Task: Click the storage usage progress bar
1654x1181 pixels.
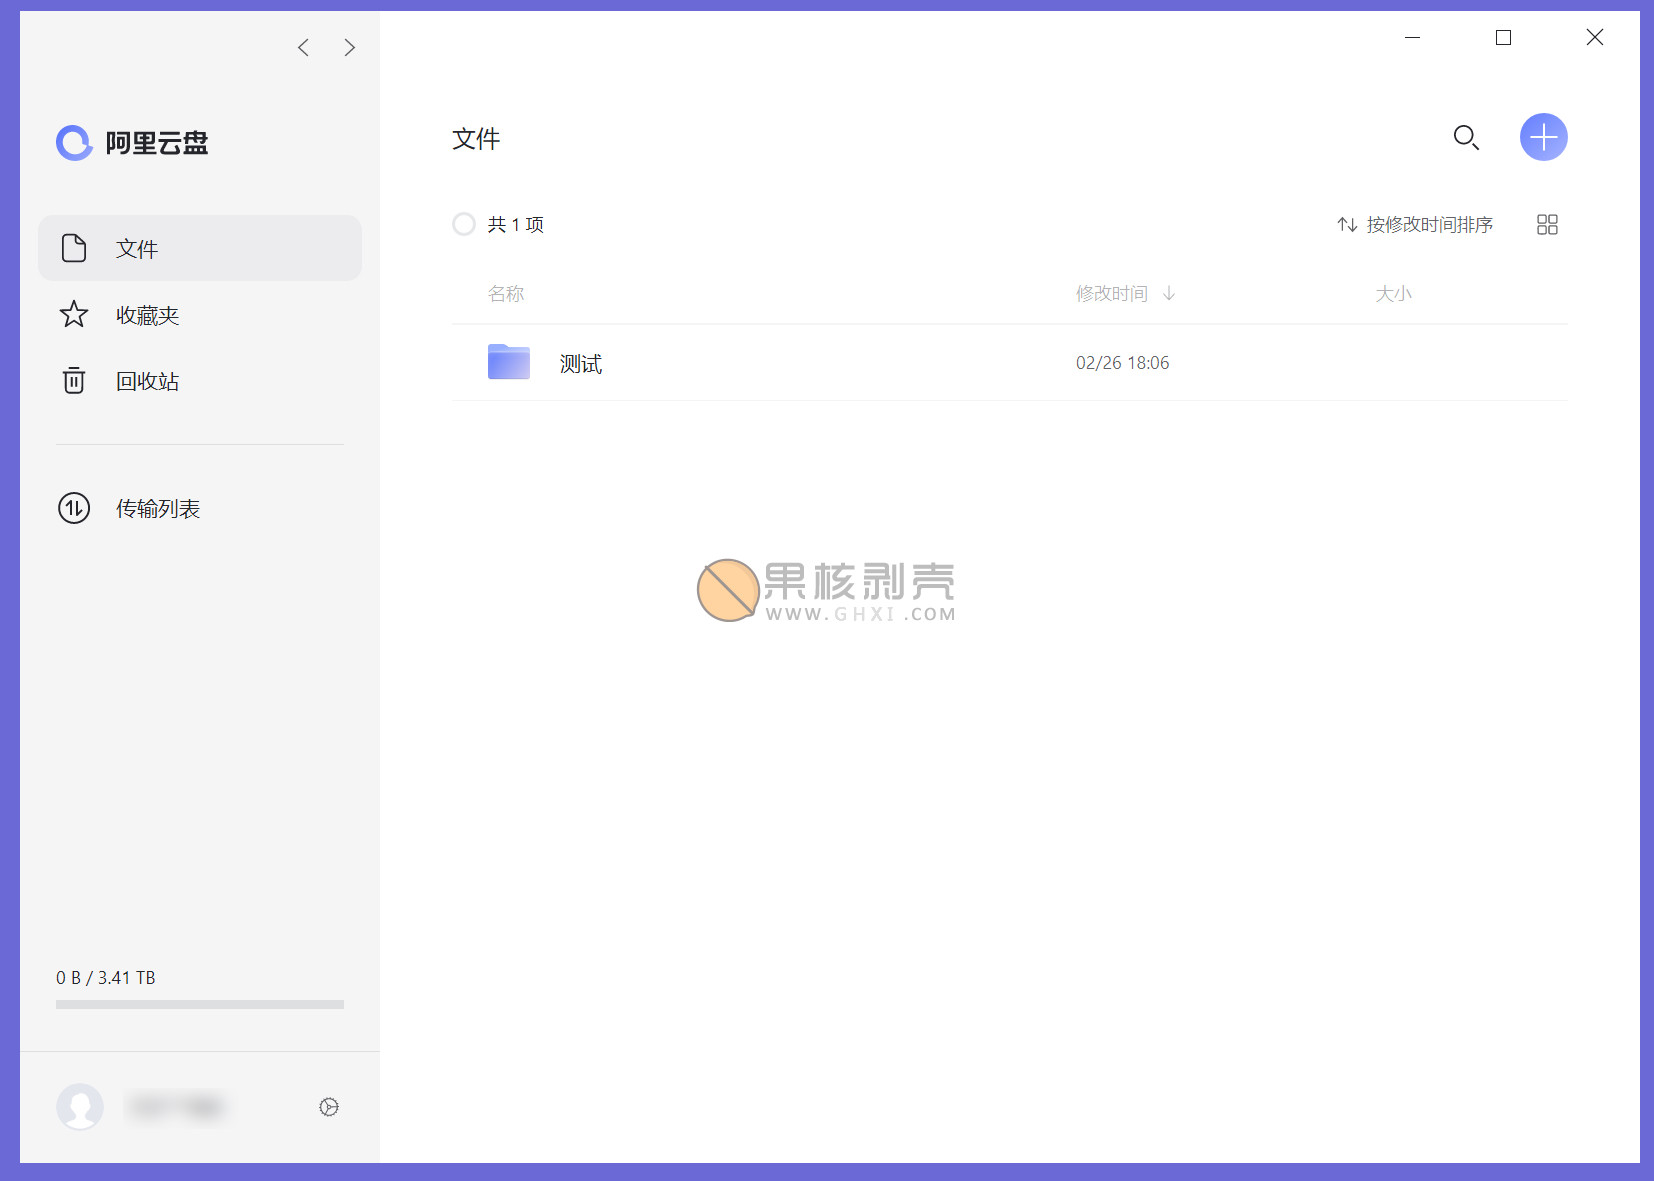Action: point(200,1004)
